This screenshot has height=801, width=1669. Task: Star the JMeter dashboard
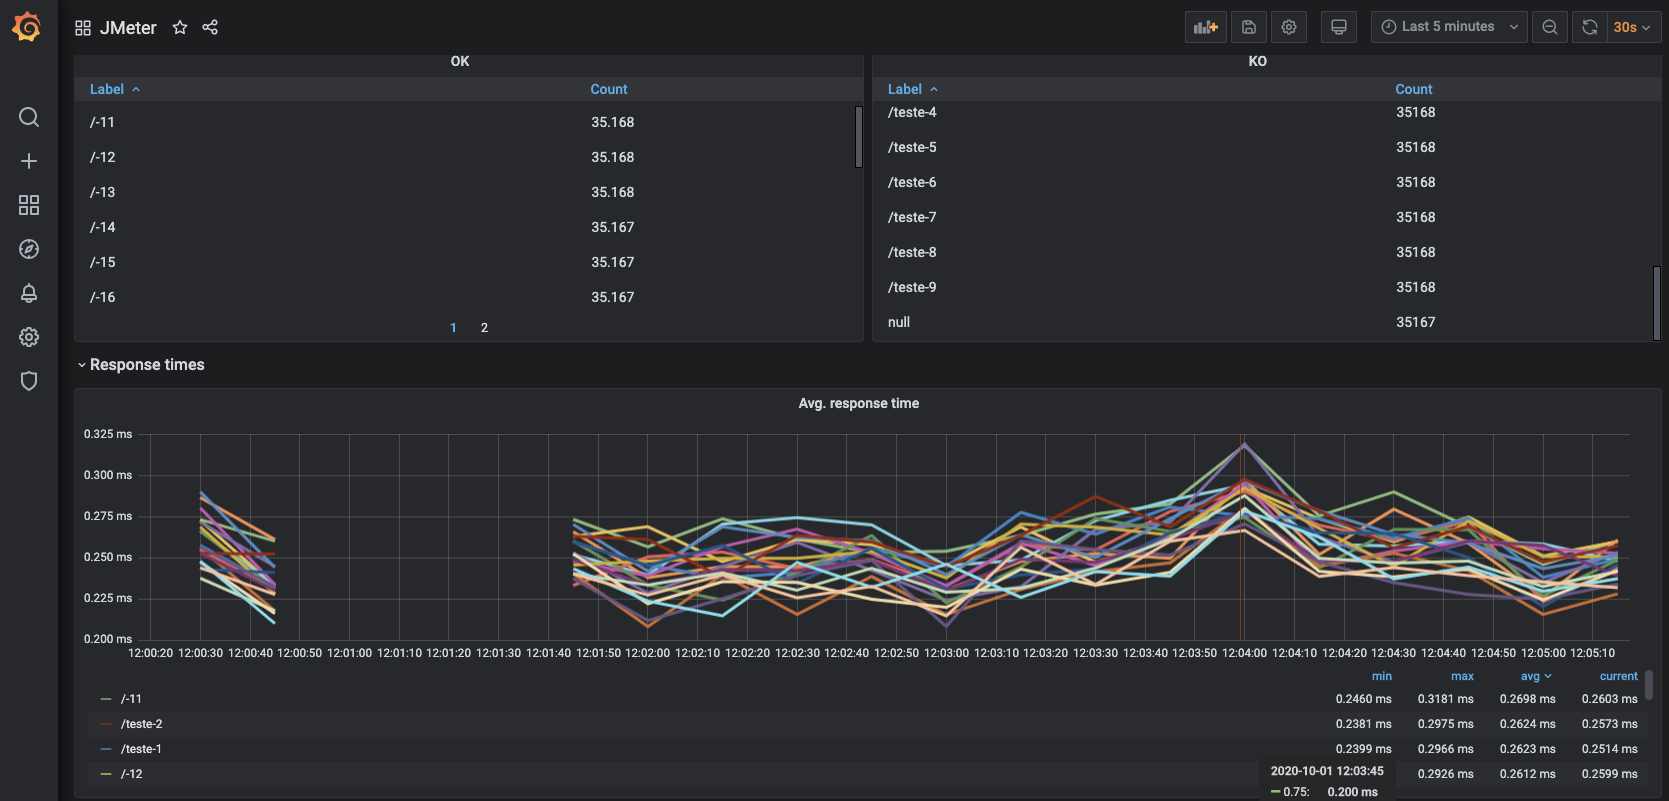tap(180, 27)
